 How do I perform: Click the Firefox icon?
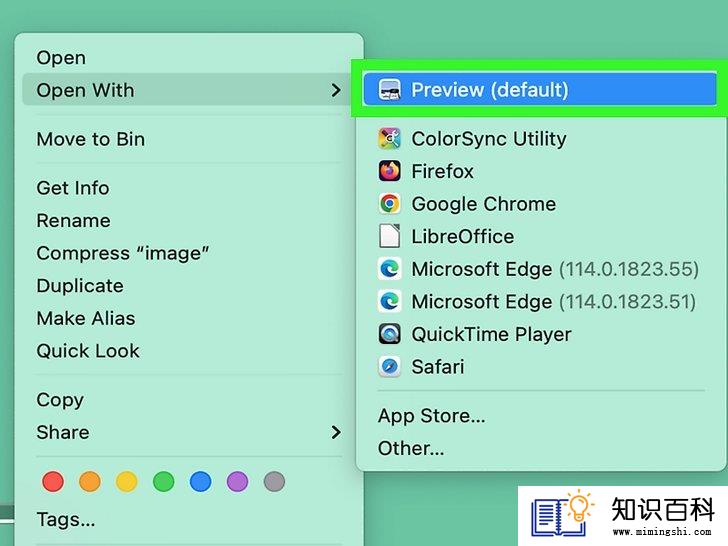pyautogui.click(x=390, y=171)
